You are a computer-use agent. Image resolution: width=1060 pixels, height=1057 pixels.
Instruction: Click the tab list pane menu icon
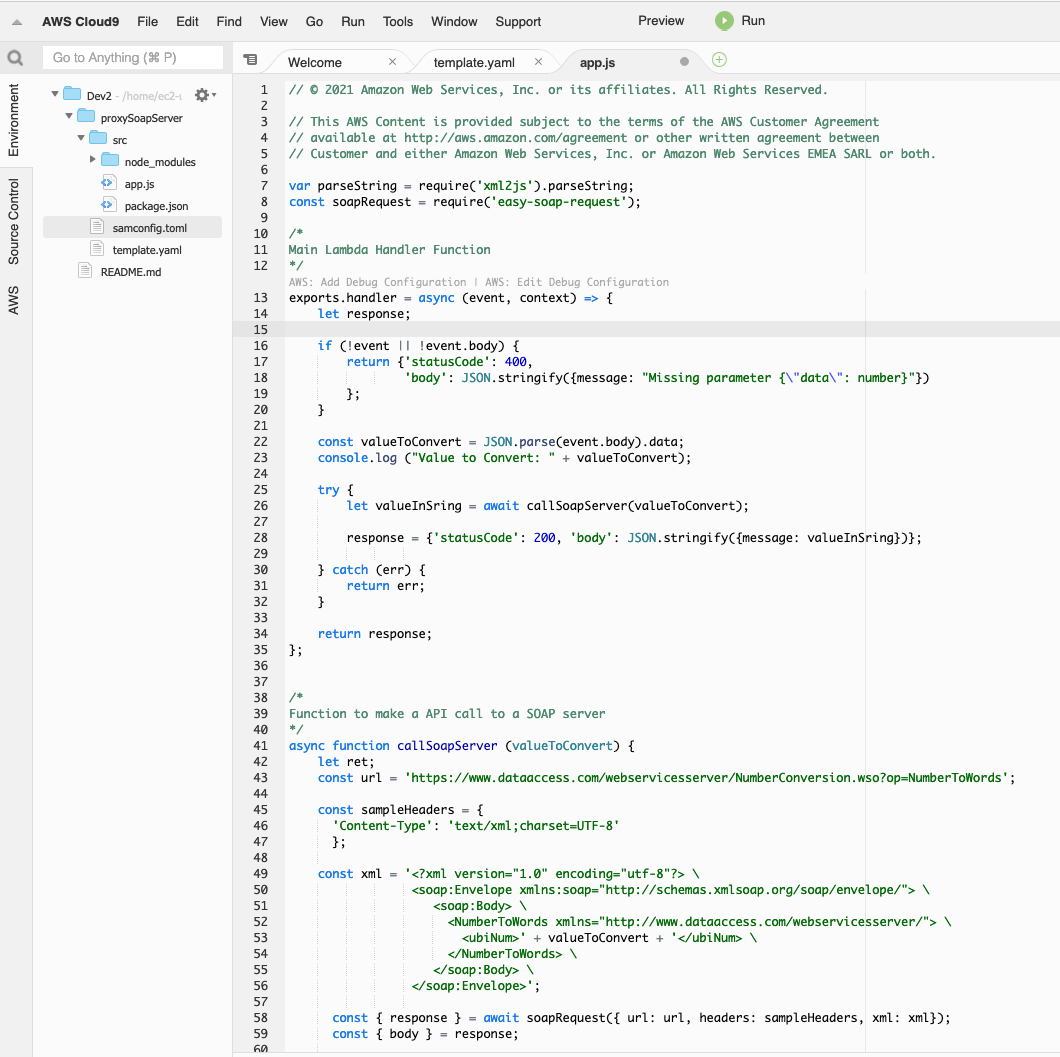click(250, 60)
